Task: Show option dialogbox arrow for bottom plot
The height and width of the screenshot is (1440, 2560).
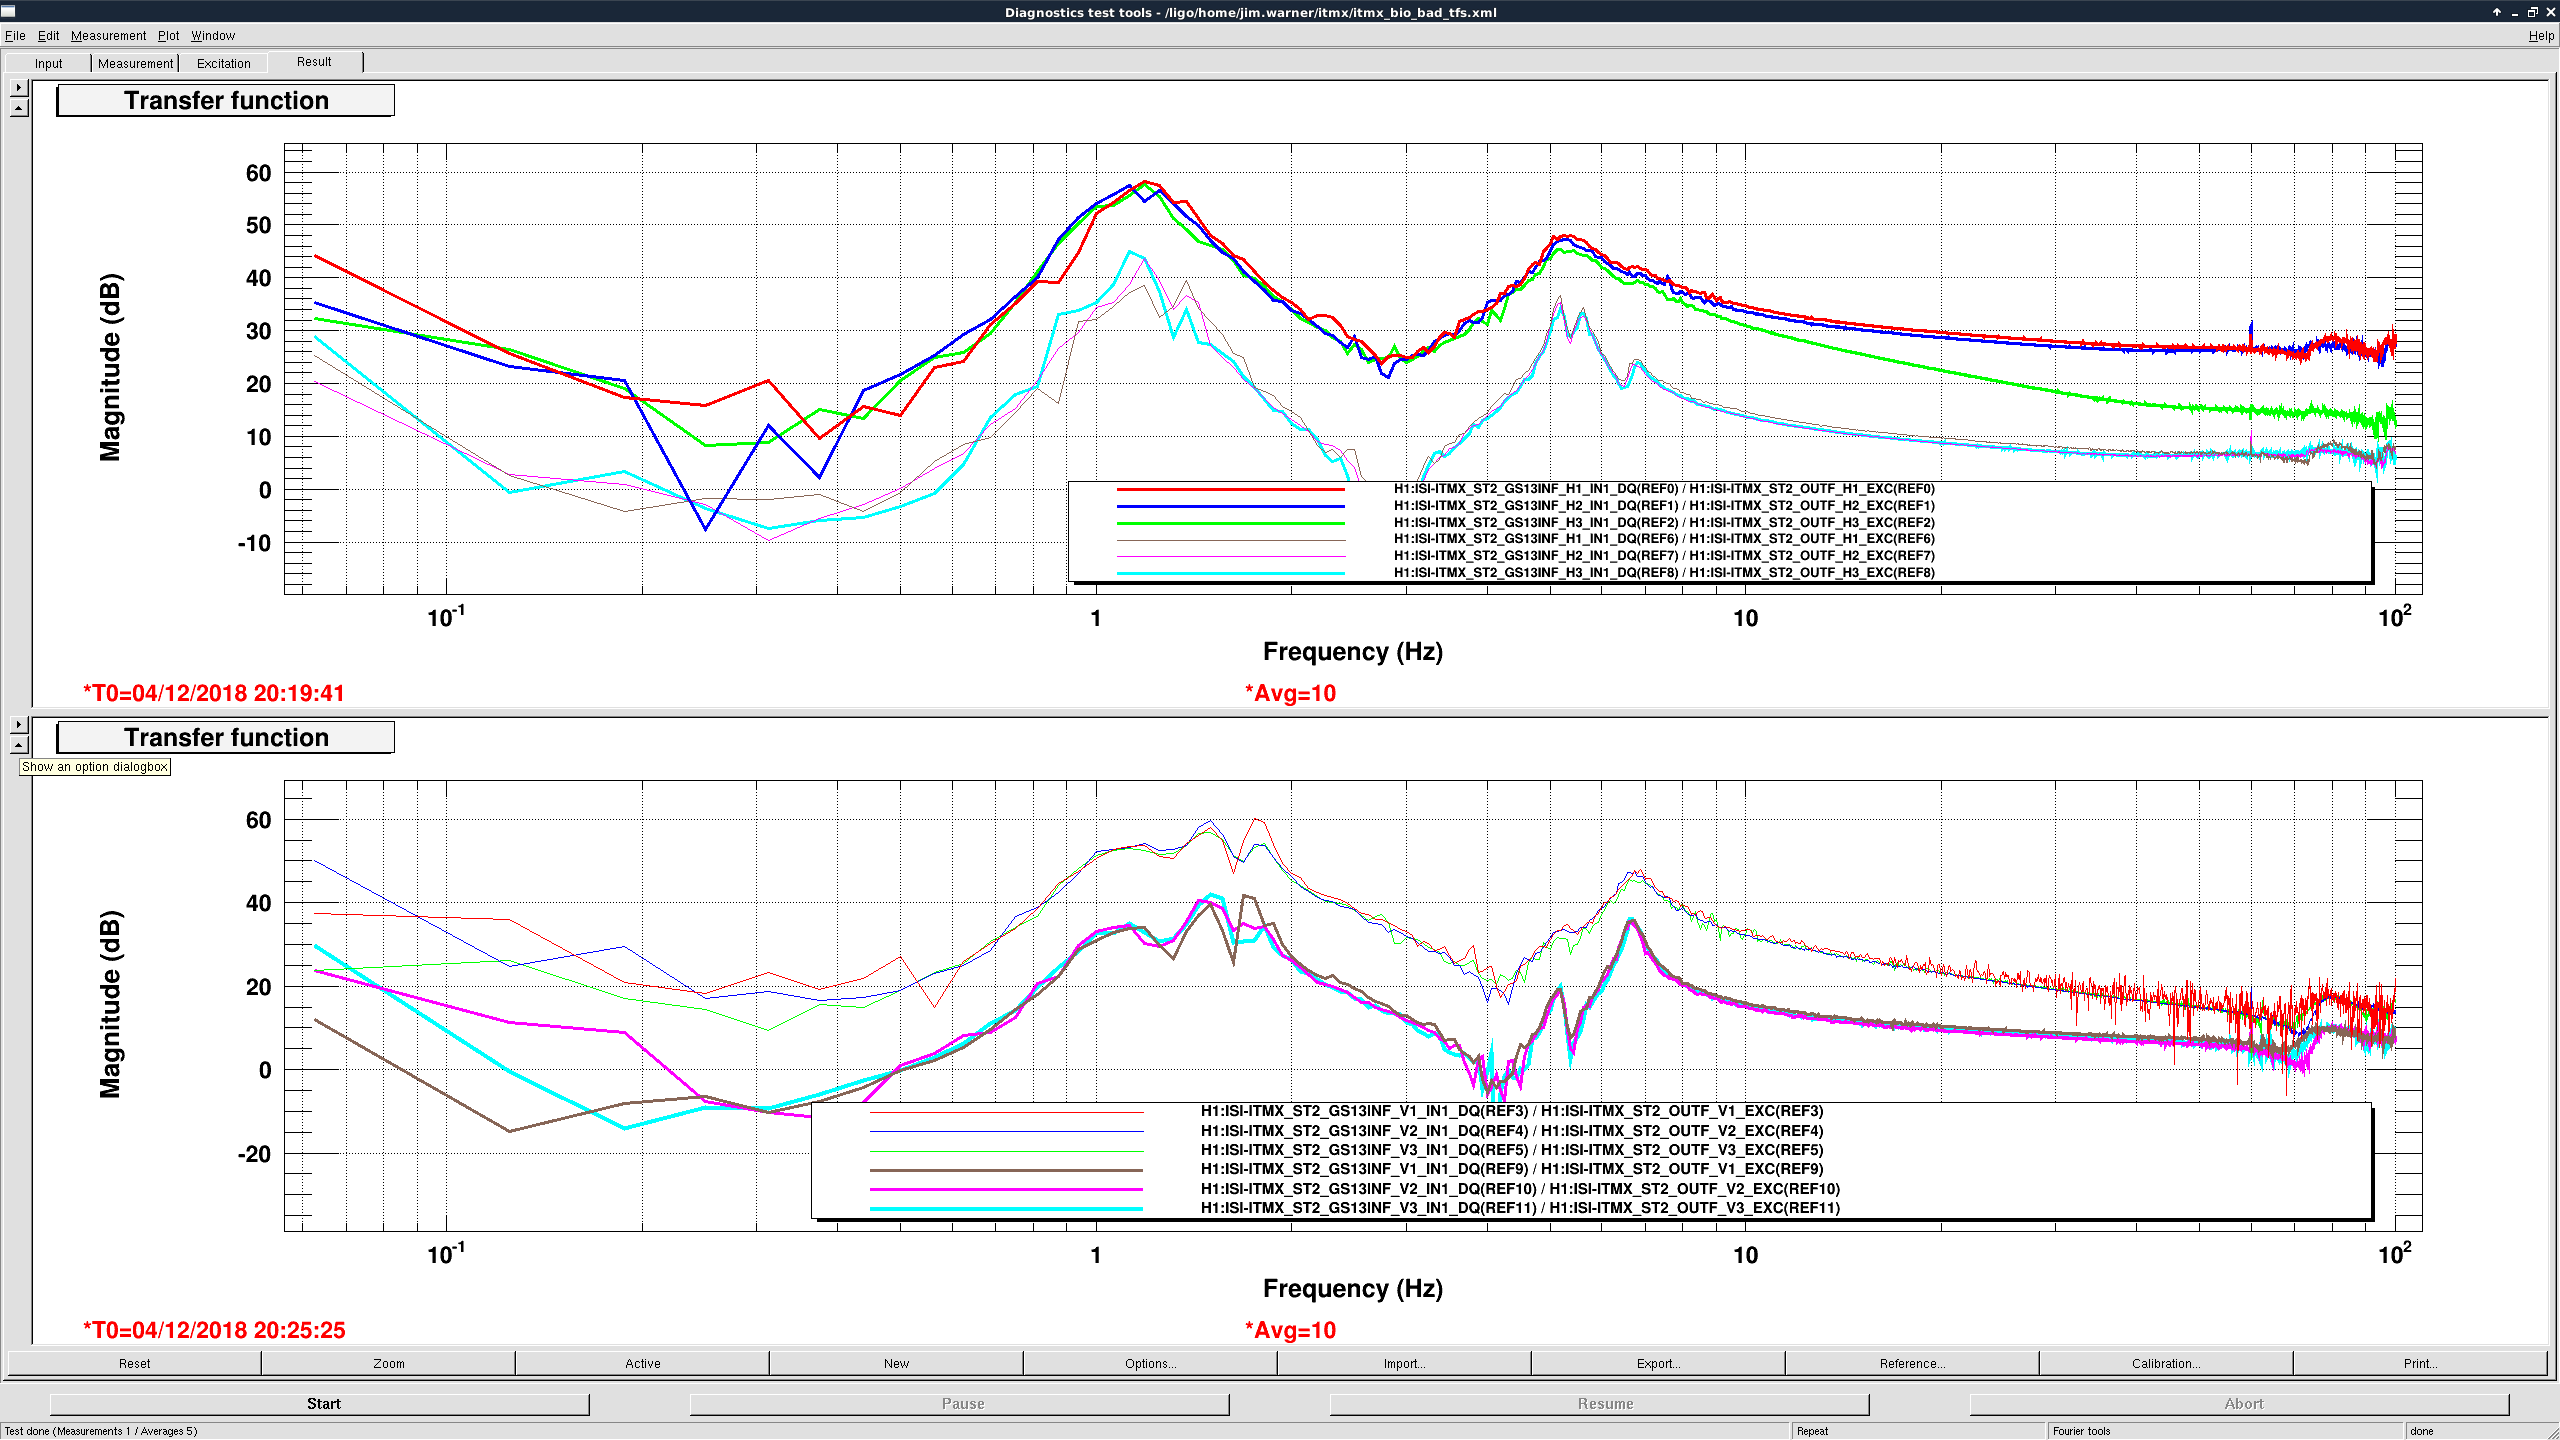Action: [19, 724]
